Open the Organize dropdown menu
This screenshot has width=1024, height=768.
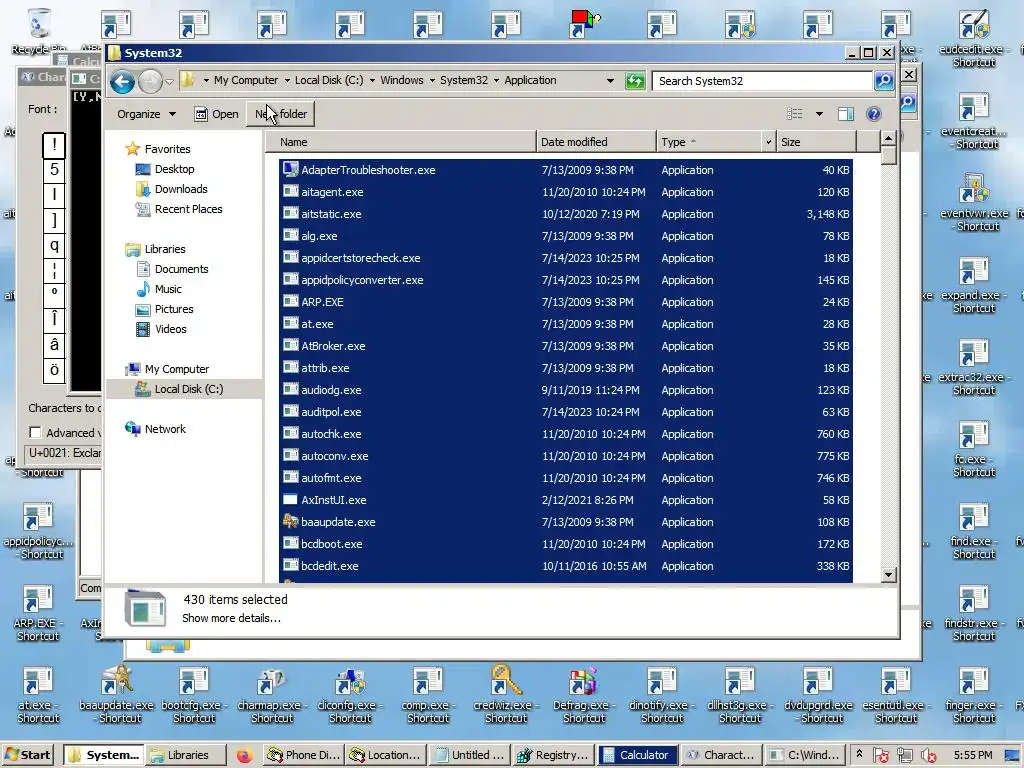pyautogui.click(x=146, y=114)
